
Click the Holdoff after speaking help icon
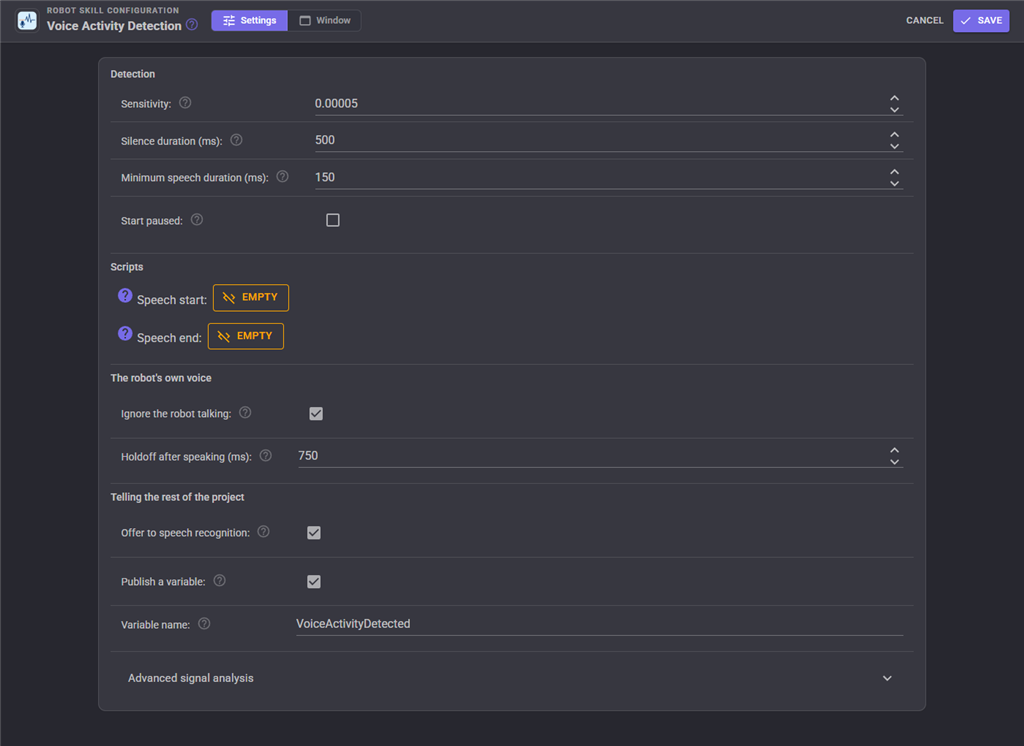pos(265,455)
